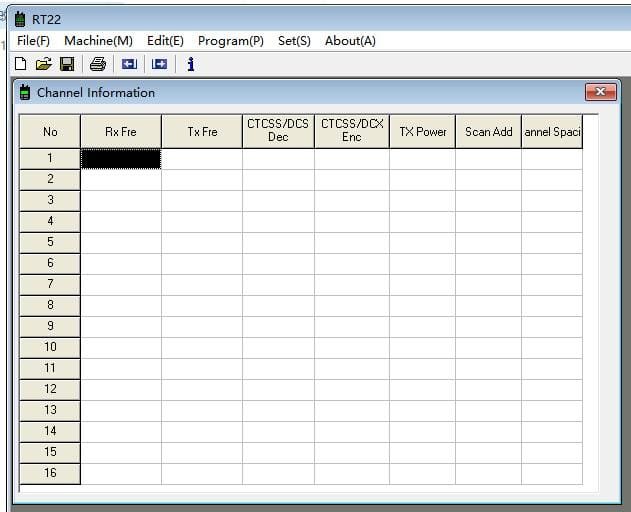The image size is (631, 512).
Task: Click the New file icon in toolbar
Action: pos(21,64)
